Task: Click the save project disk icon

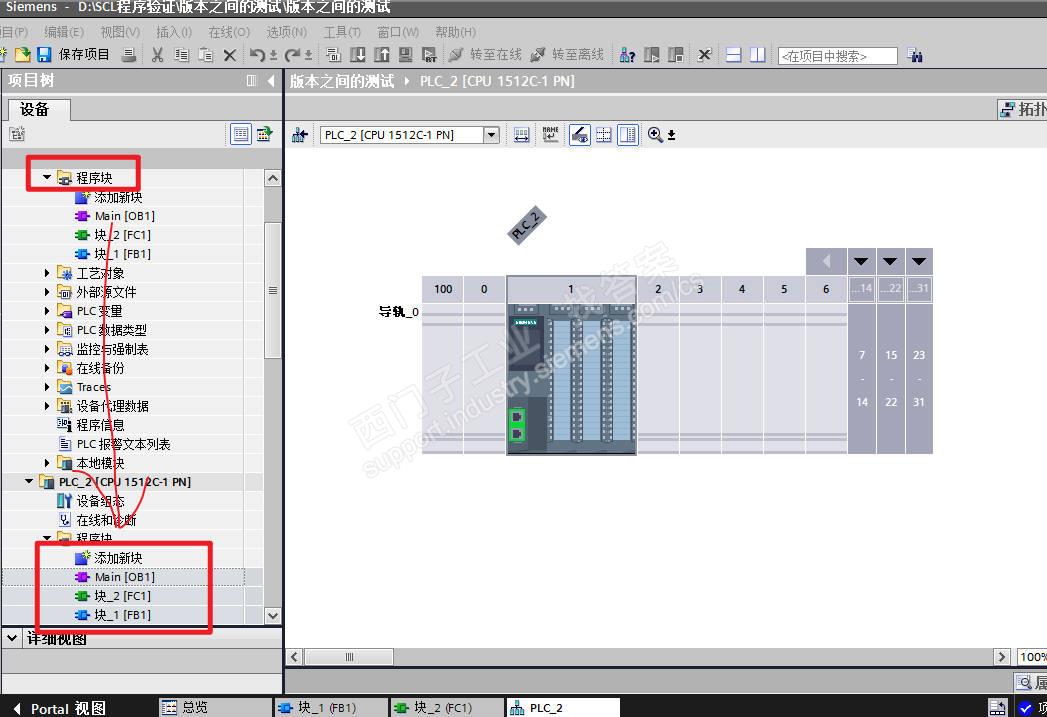Action: [44, 55]
